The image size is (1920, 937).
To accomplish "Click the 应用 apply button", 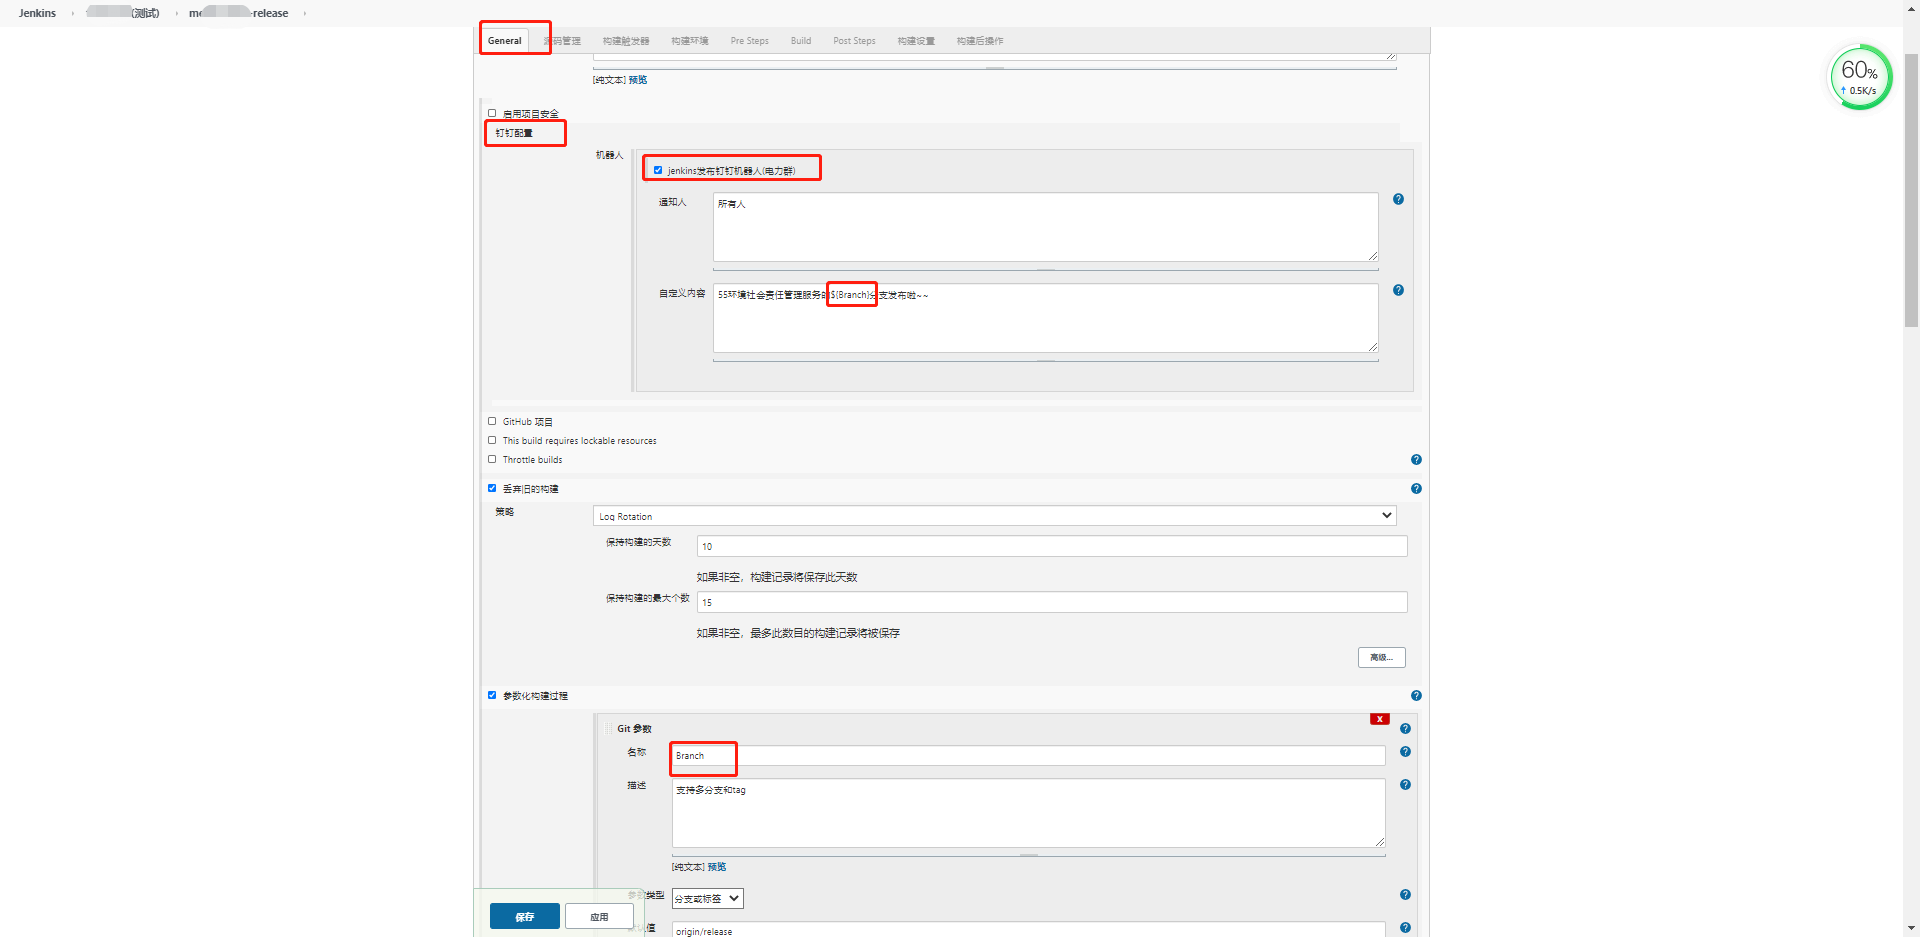I will coord(599,917).
